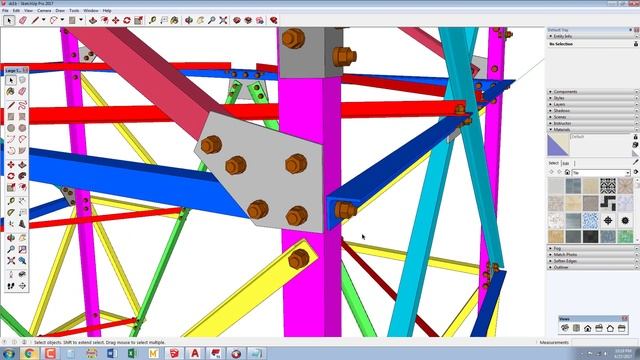The width and height of the screenshot is (640, 360).
Task: Open the Tools menu
Action: (74, 11)
